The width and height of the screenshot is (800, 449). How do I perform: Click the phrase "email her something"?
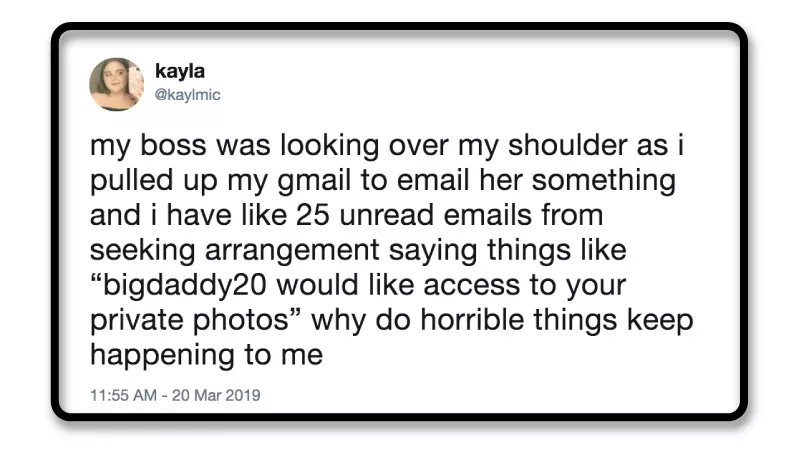[x=556, y=185]
